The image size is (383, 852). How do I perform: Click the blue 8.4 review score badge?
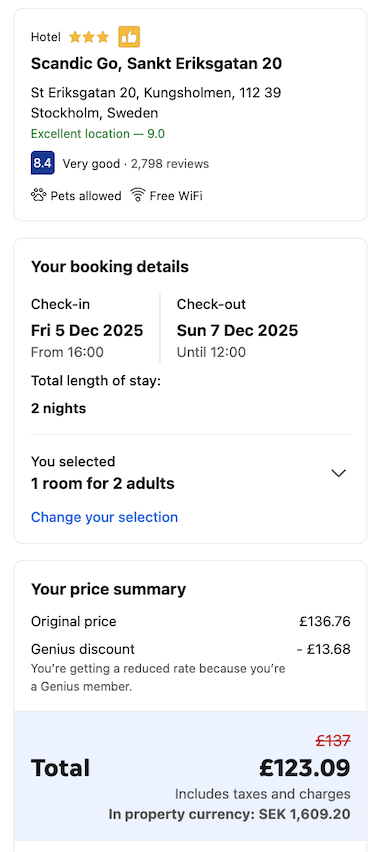pos(42,162)
